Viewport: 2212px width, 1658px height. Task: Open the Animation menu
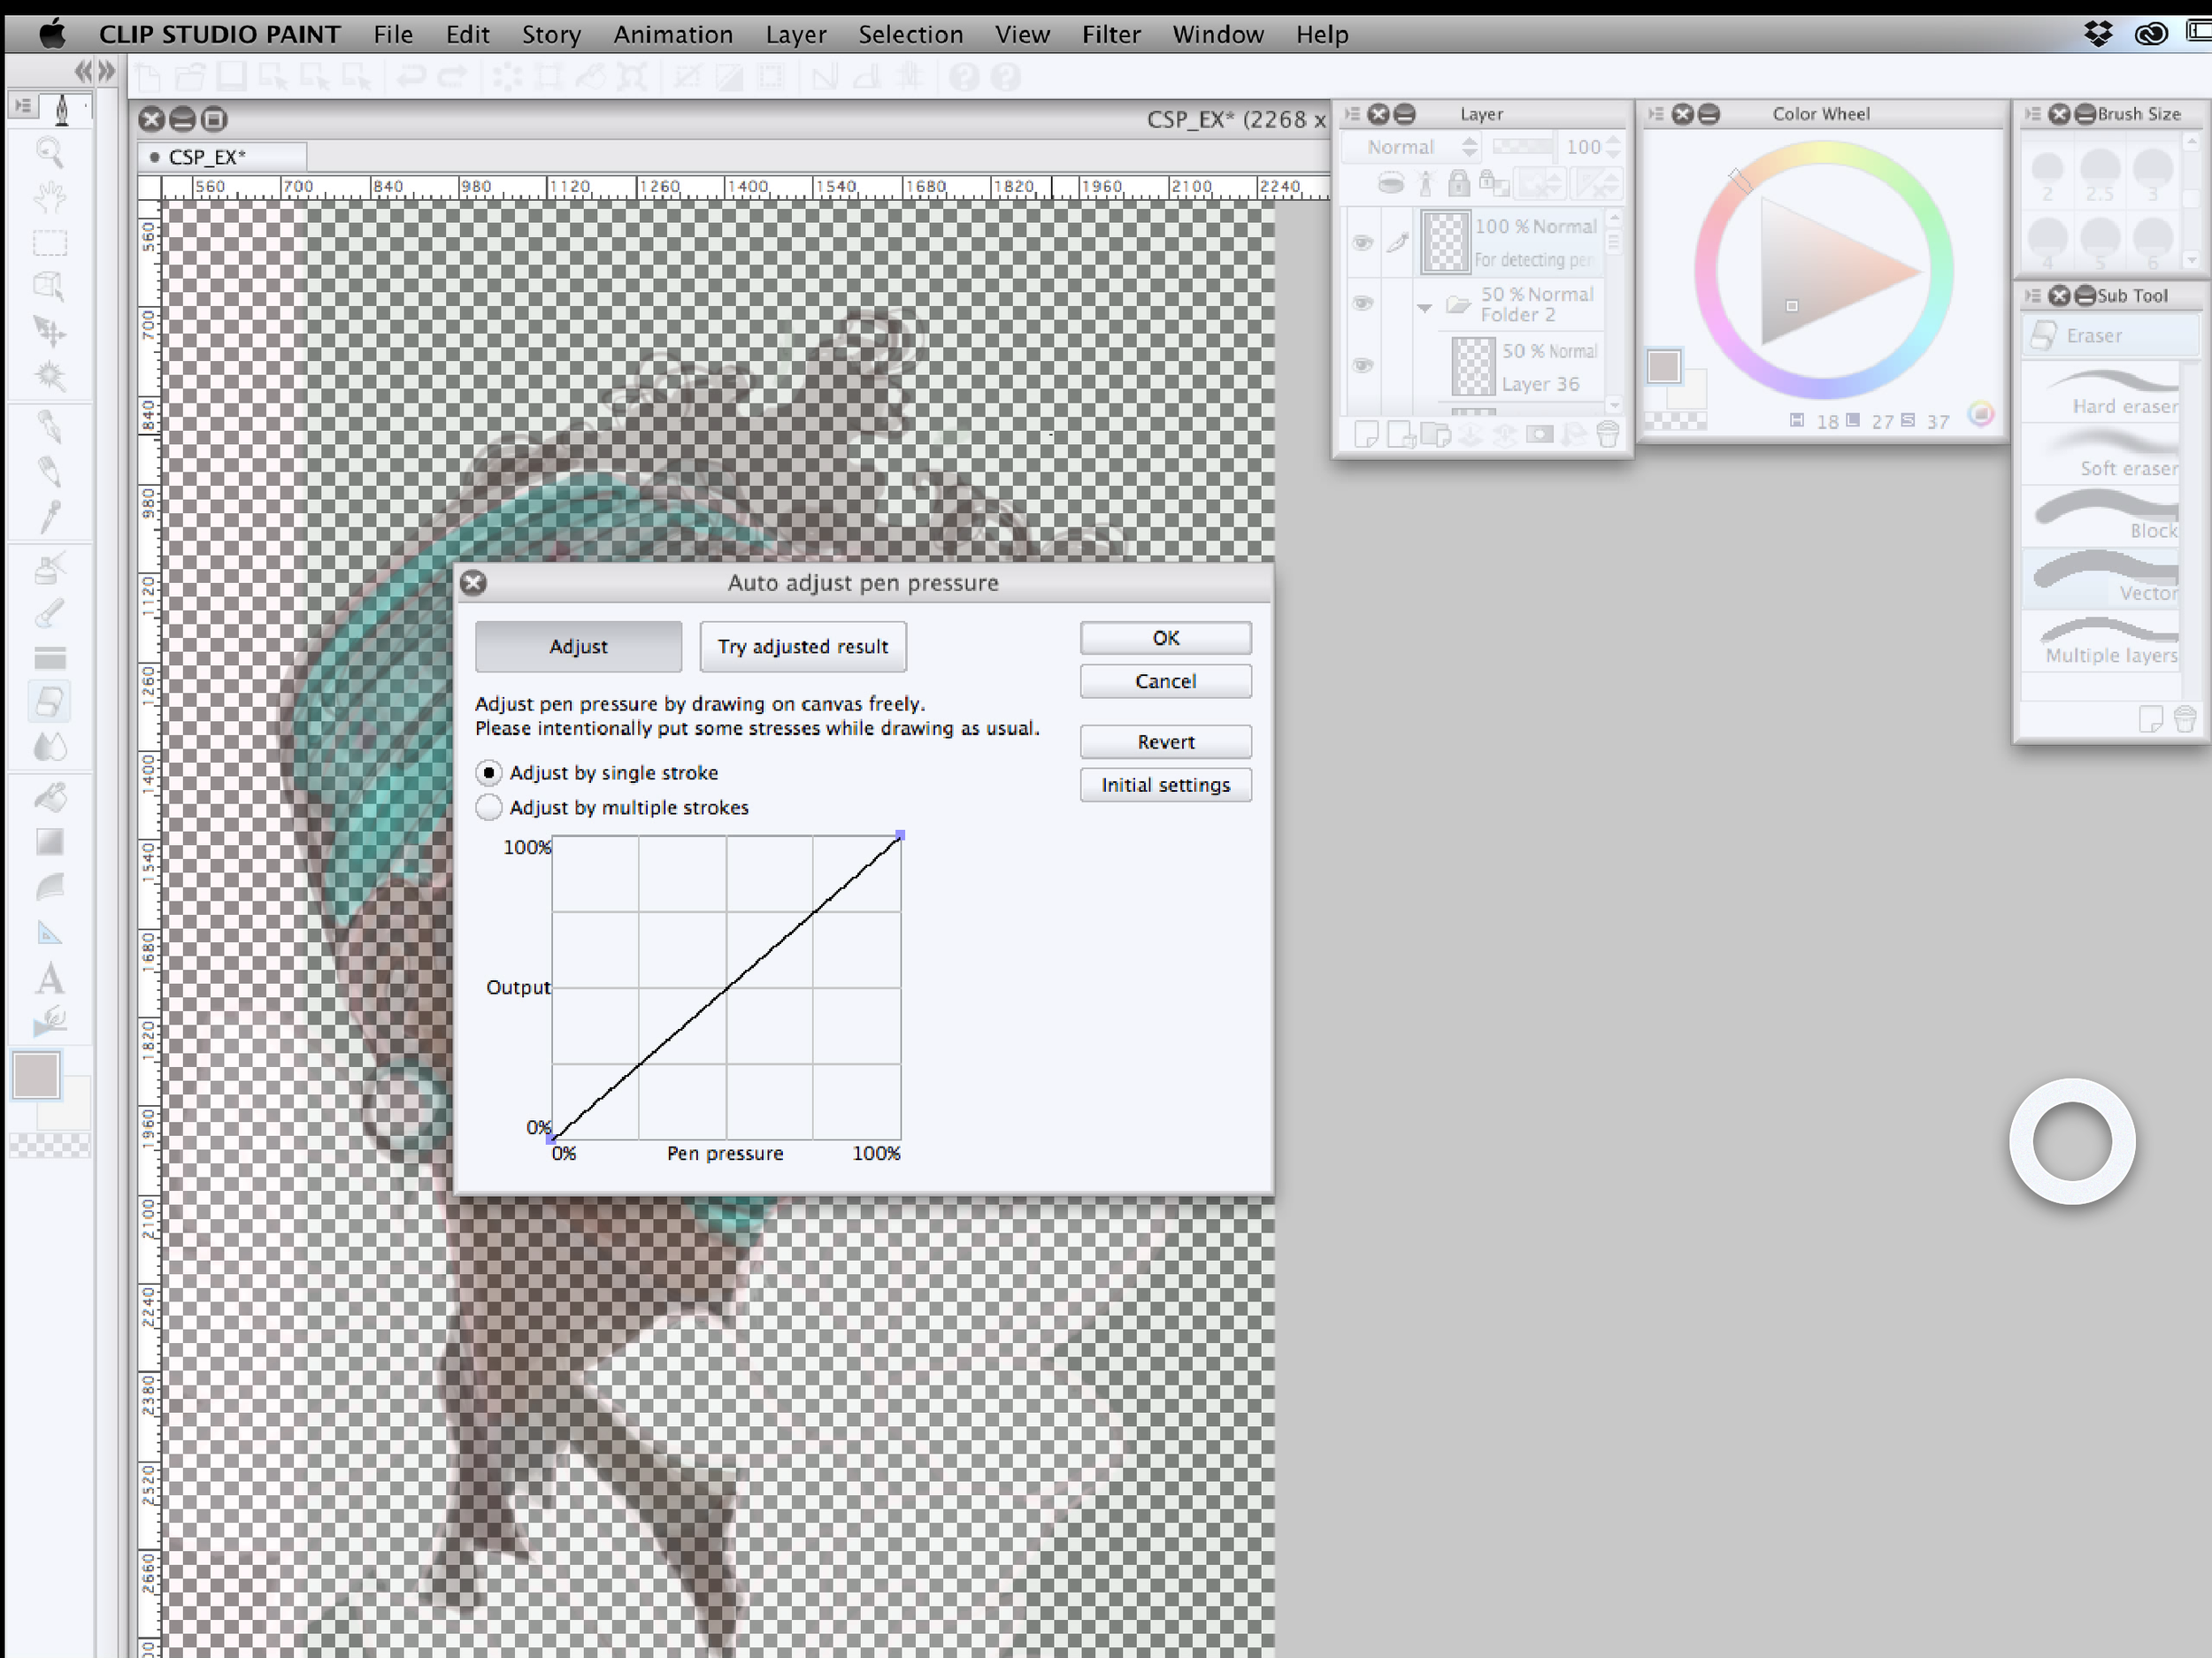673,34
